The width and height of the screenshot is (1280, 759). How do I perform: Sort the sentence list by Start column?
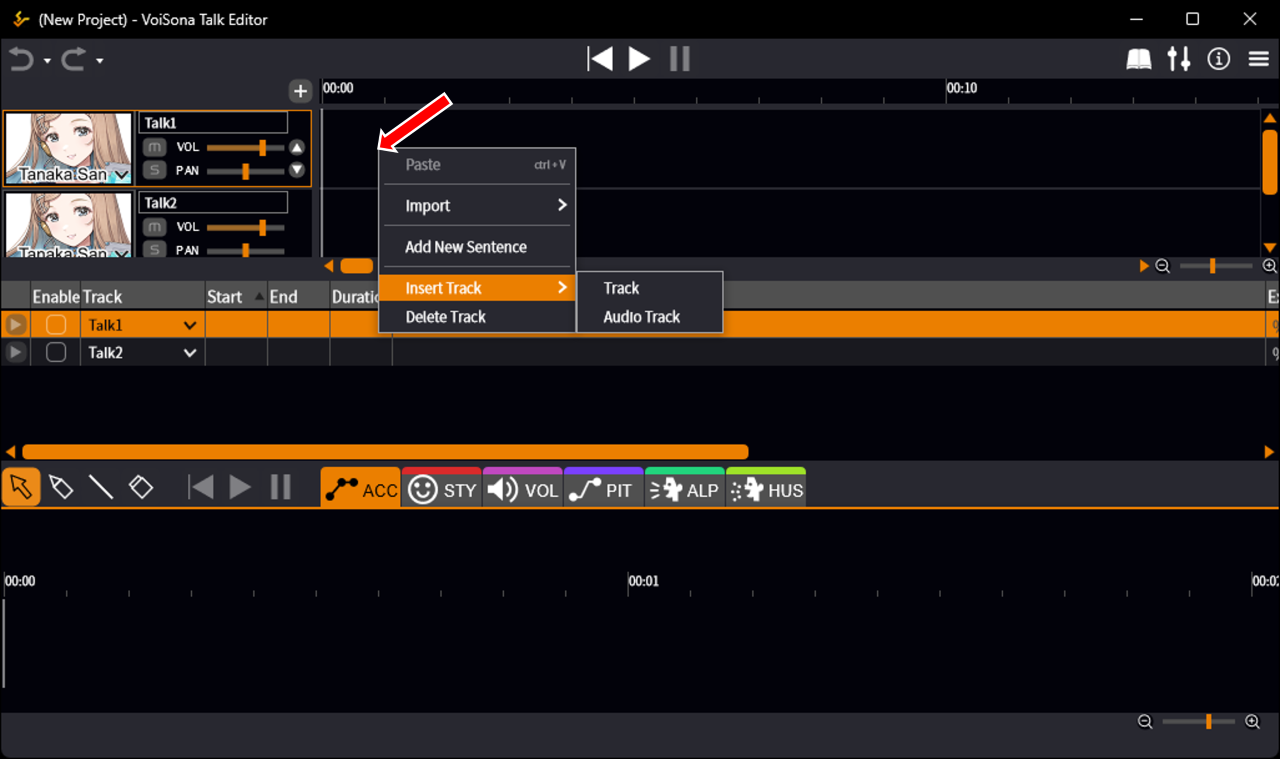pyautogui.click(x=236, y=297)
